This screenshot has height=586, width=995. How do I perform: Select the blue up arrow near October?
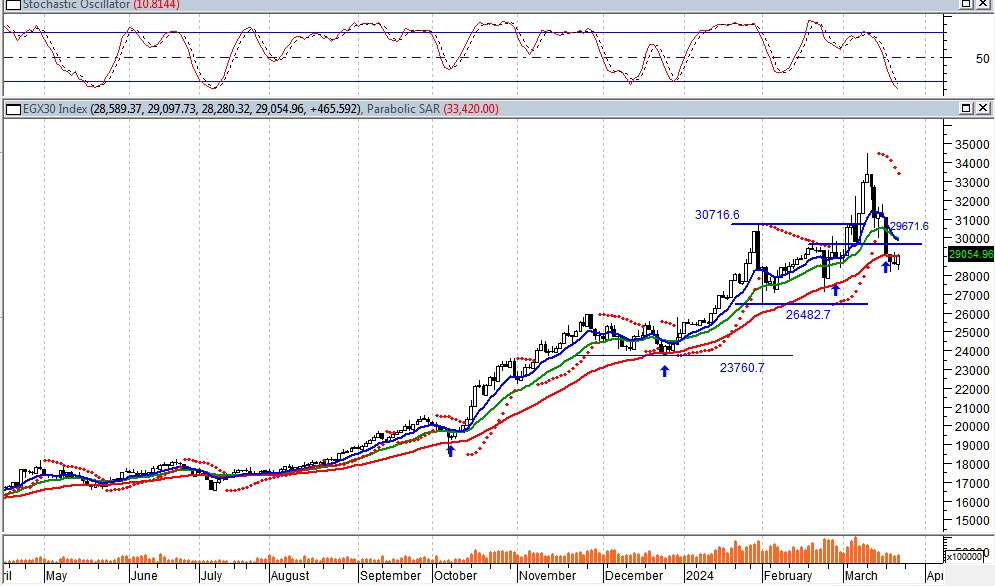click(x=450, y=451)
